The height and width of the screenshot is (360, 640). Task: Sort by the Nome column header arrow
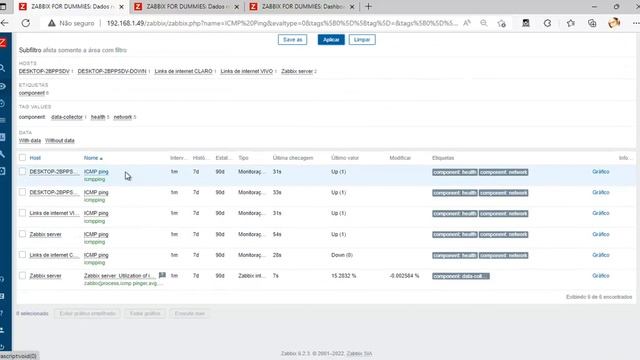93,158
